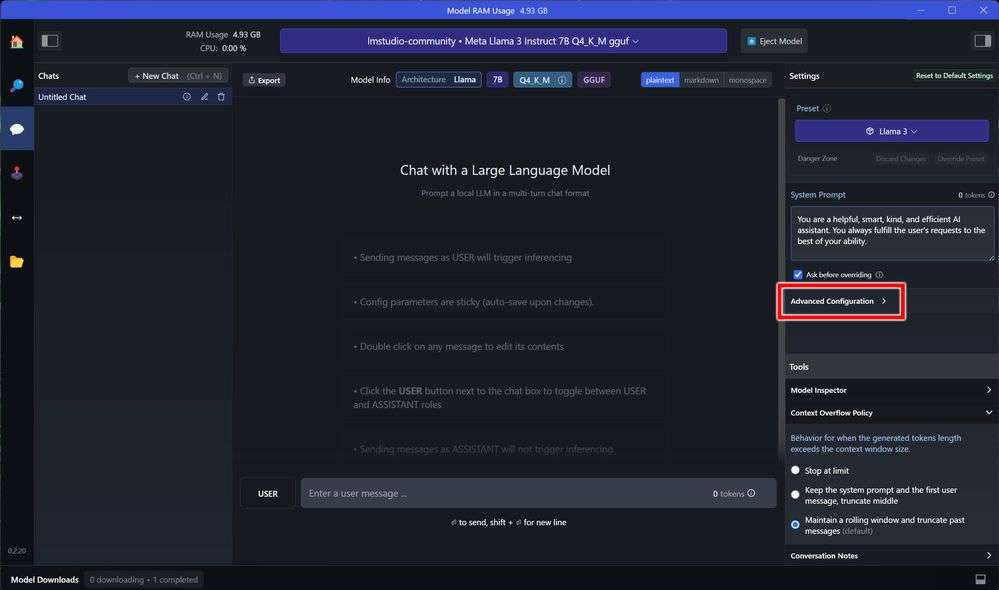
Task: Expand the Advanced Configuration section
Action: tap(840, 301)
